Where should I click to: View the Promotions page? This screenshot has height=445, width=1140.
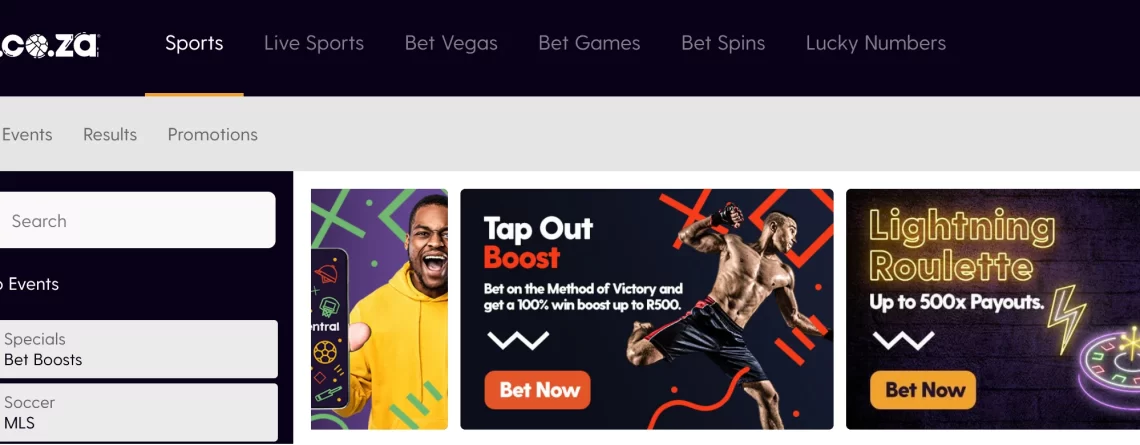(x=212, y=135)
